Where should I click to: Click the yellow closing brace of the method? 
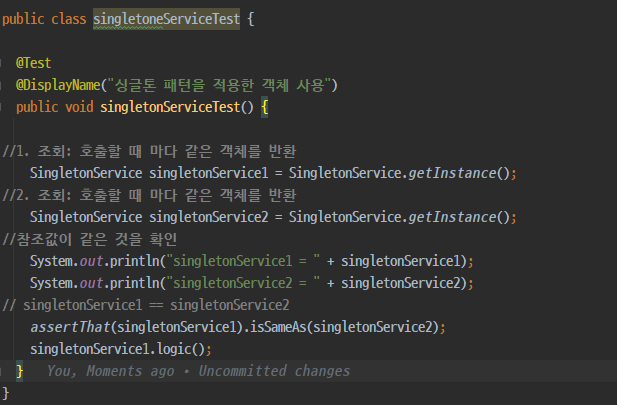pyautogui.click(x=19, y=371)
